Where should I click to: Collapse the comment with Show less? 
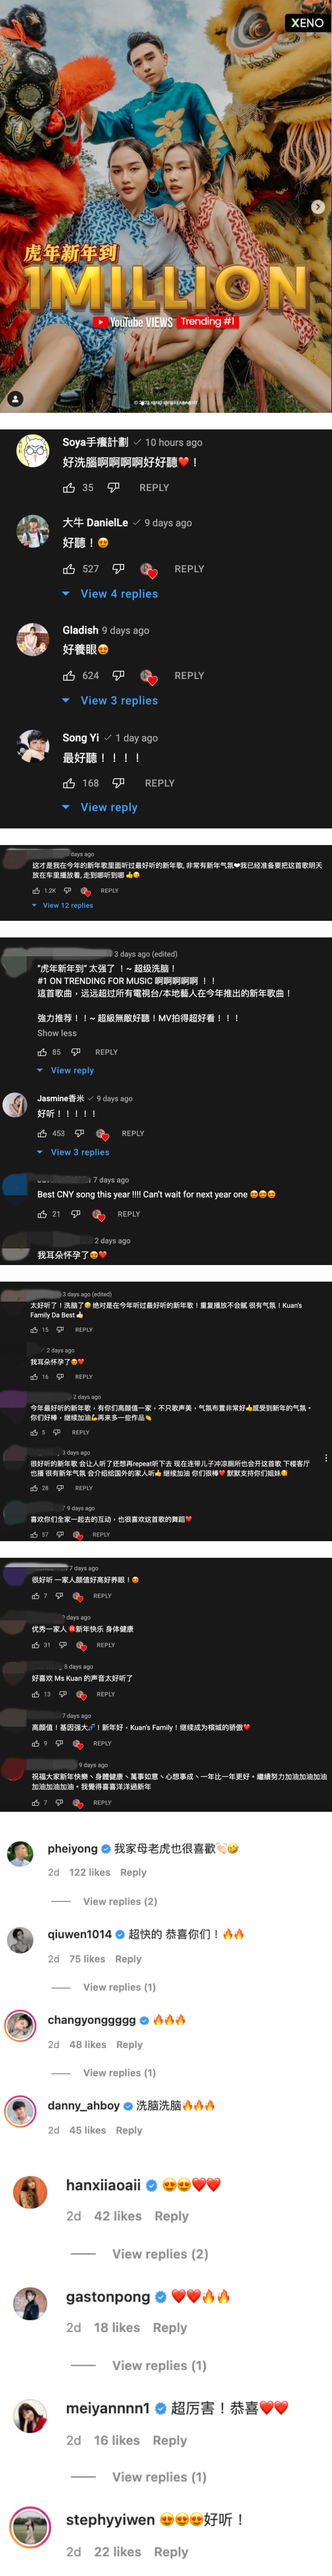pos(57,1033)
